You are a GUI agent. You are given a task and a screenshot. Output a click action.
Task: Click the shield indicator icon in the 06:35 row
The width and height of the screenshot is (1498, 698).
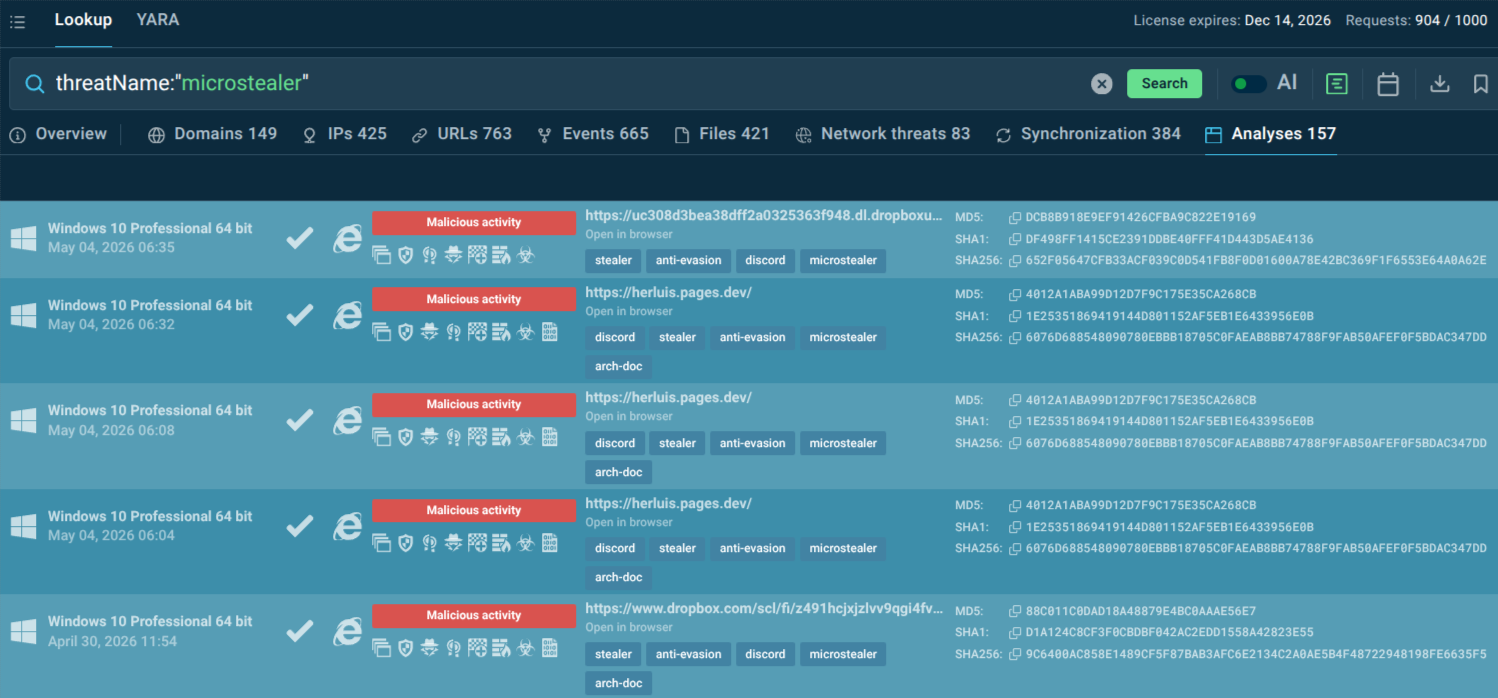coord(405,255)
